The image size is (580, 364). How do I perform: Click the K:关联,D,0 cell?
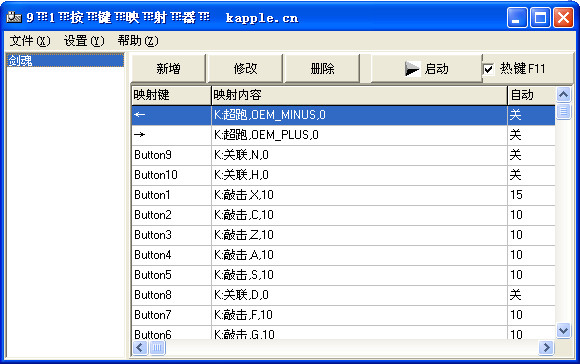click(x=359, y=295)
